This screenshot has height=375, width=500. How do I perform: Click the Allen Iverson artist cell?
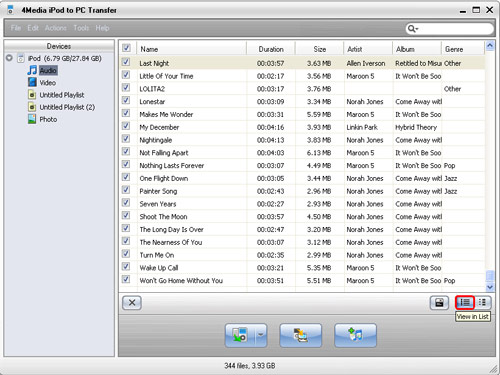[x=366, y=63]
